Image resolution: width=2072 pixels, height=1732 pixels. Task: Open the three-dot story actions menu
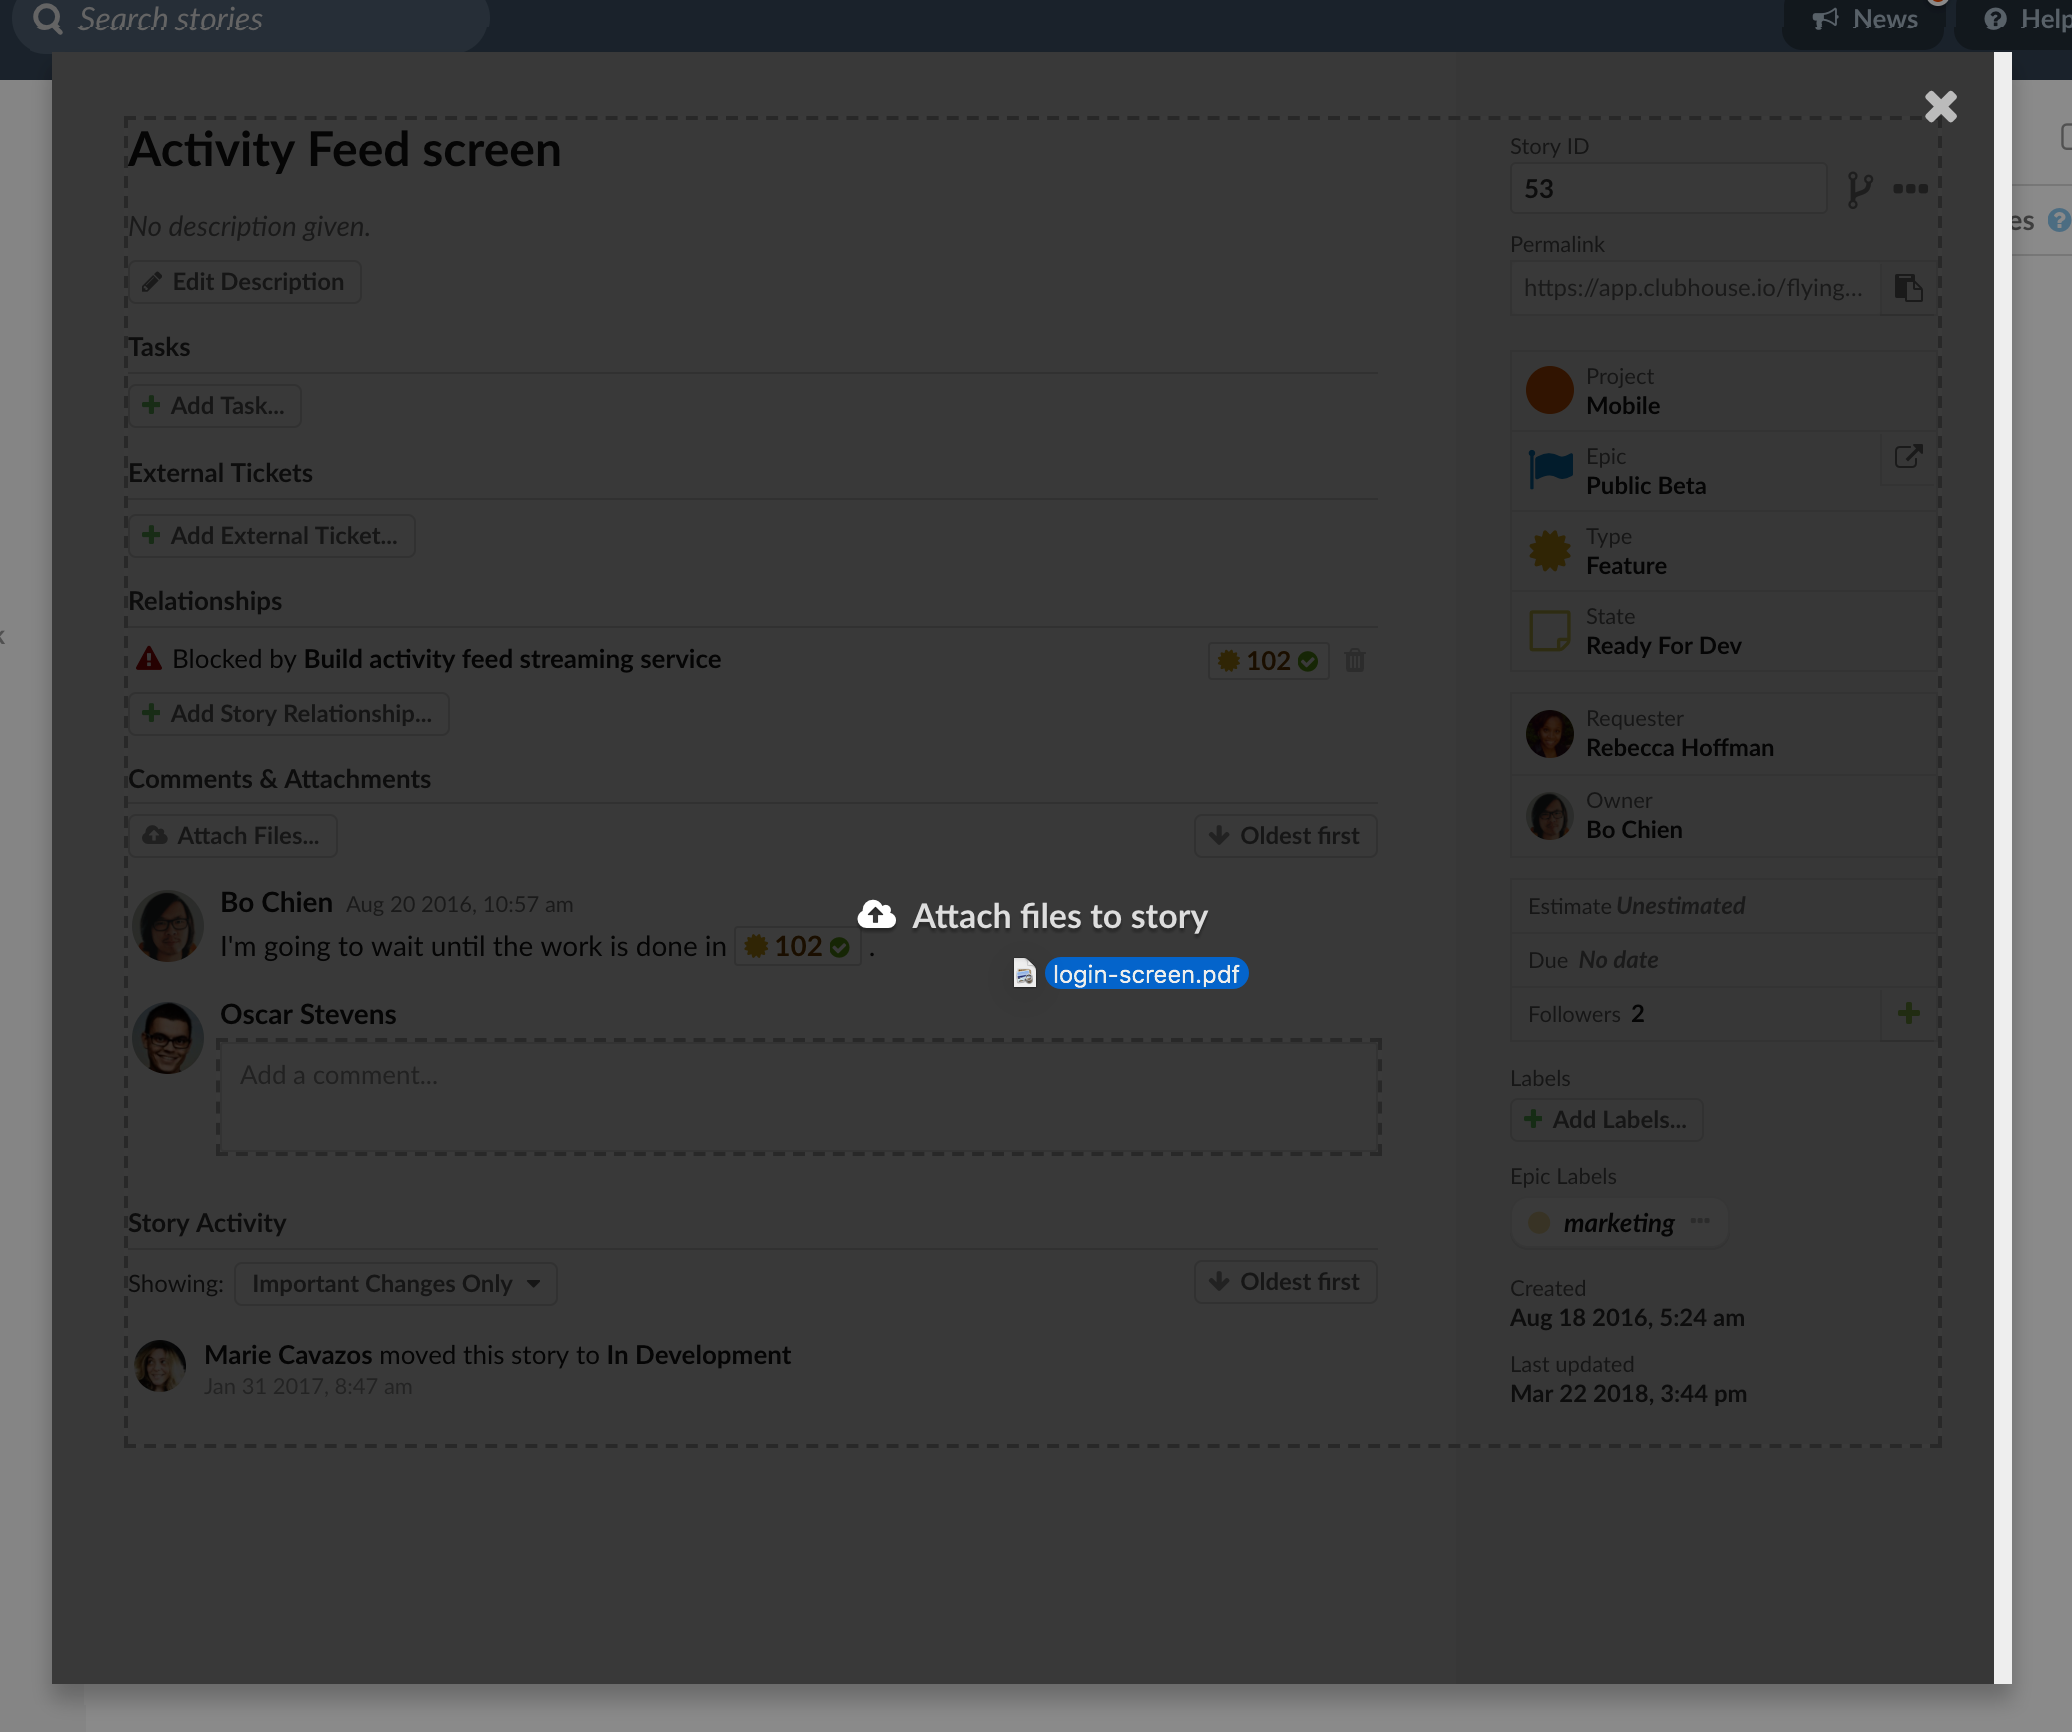1910,189
